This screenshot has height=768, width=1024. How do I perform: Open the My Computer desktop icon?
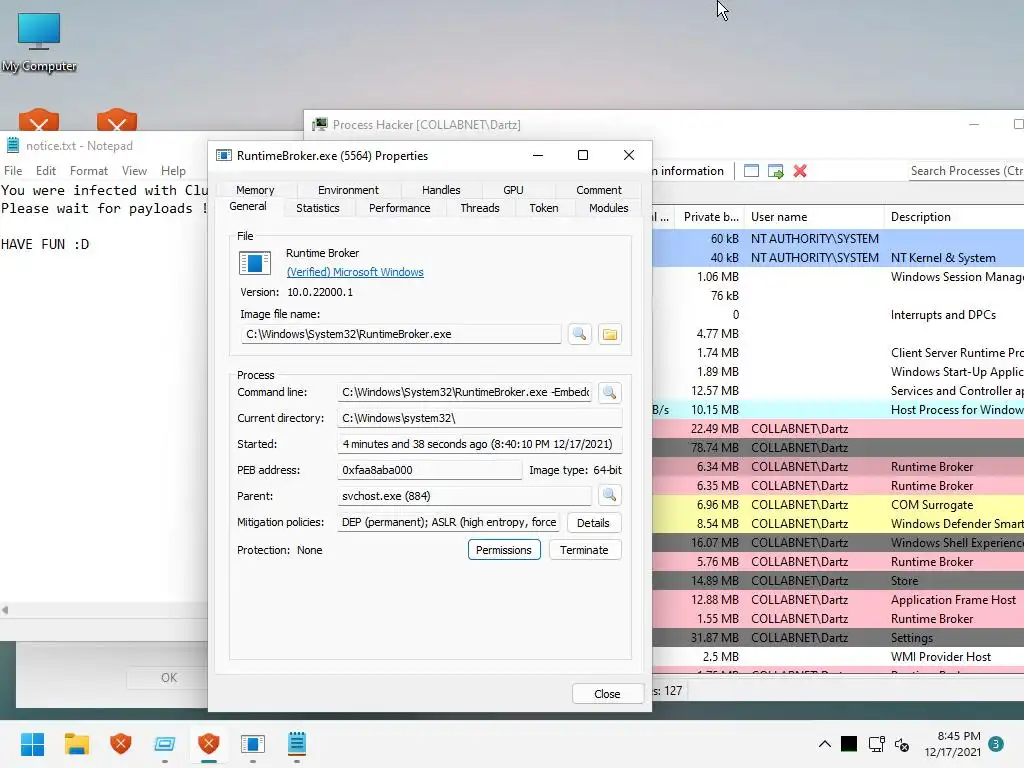coord(39,42)
